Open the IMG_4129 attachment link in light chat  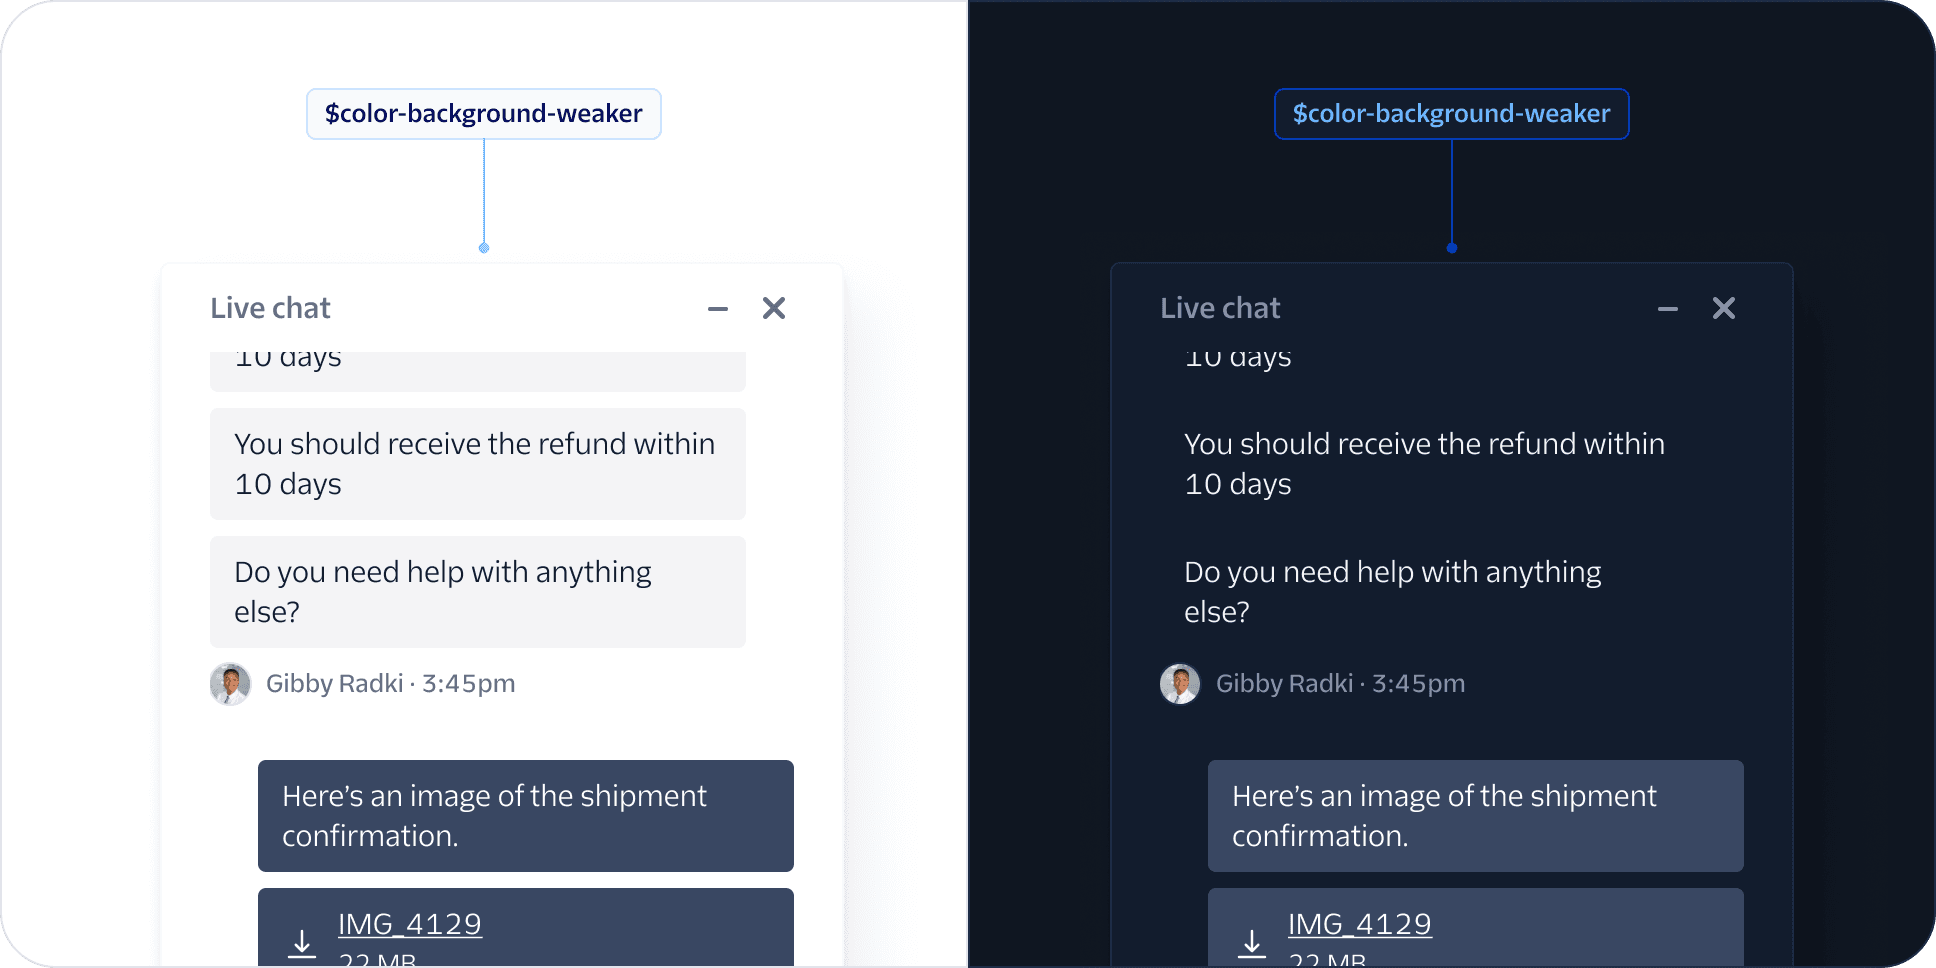410,924
